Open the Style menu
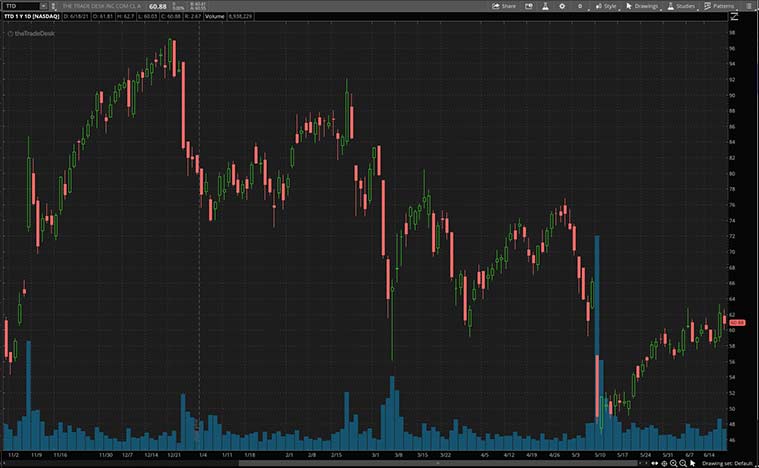Screen dimensions: 759x468 [606, 6]
